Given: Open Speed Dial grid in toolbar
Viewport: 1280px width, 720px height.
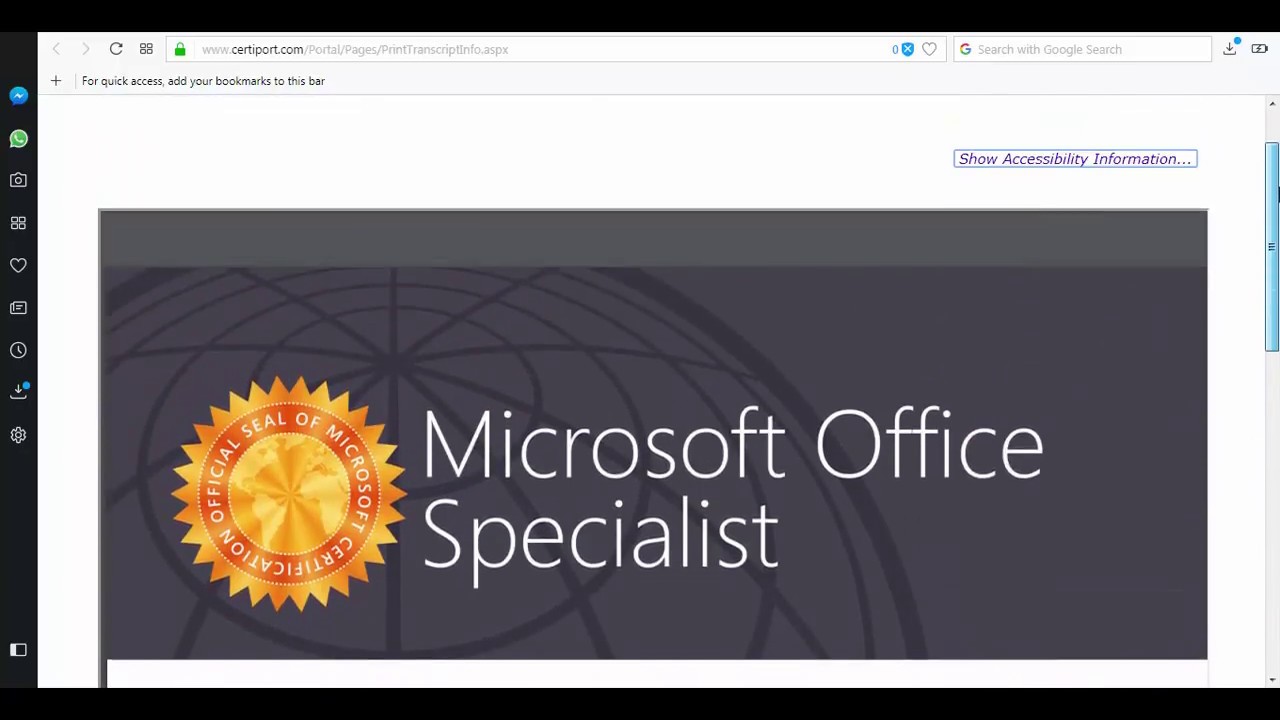Looking at the screenshot, I should click(x=146, y=49).
